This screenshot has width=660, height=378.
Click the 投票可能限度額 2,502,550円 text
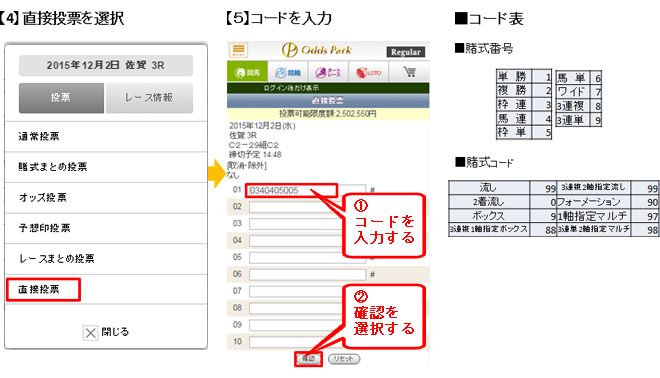pyautogui.click(x=328, y=114)
